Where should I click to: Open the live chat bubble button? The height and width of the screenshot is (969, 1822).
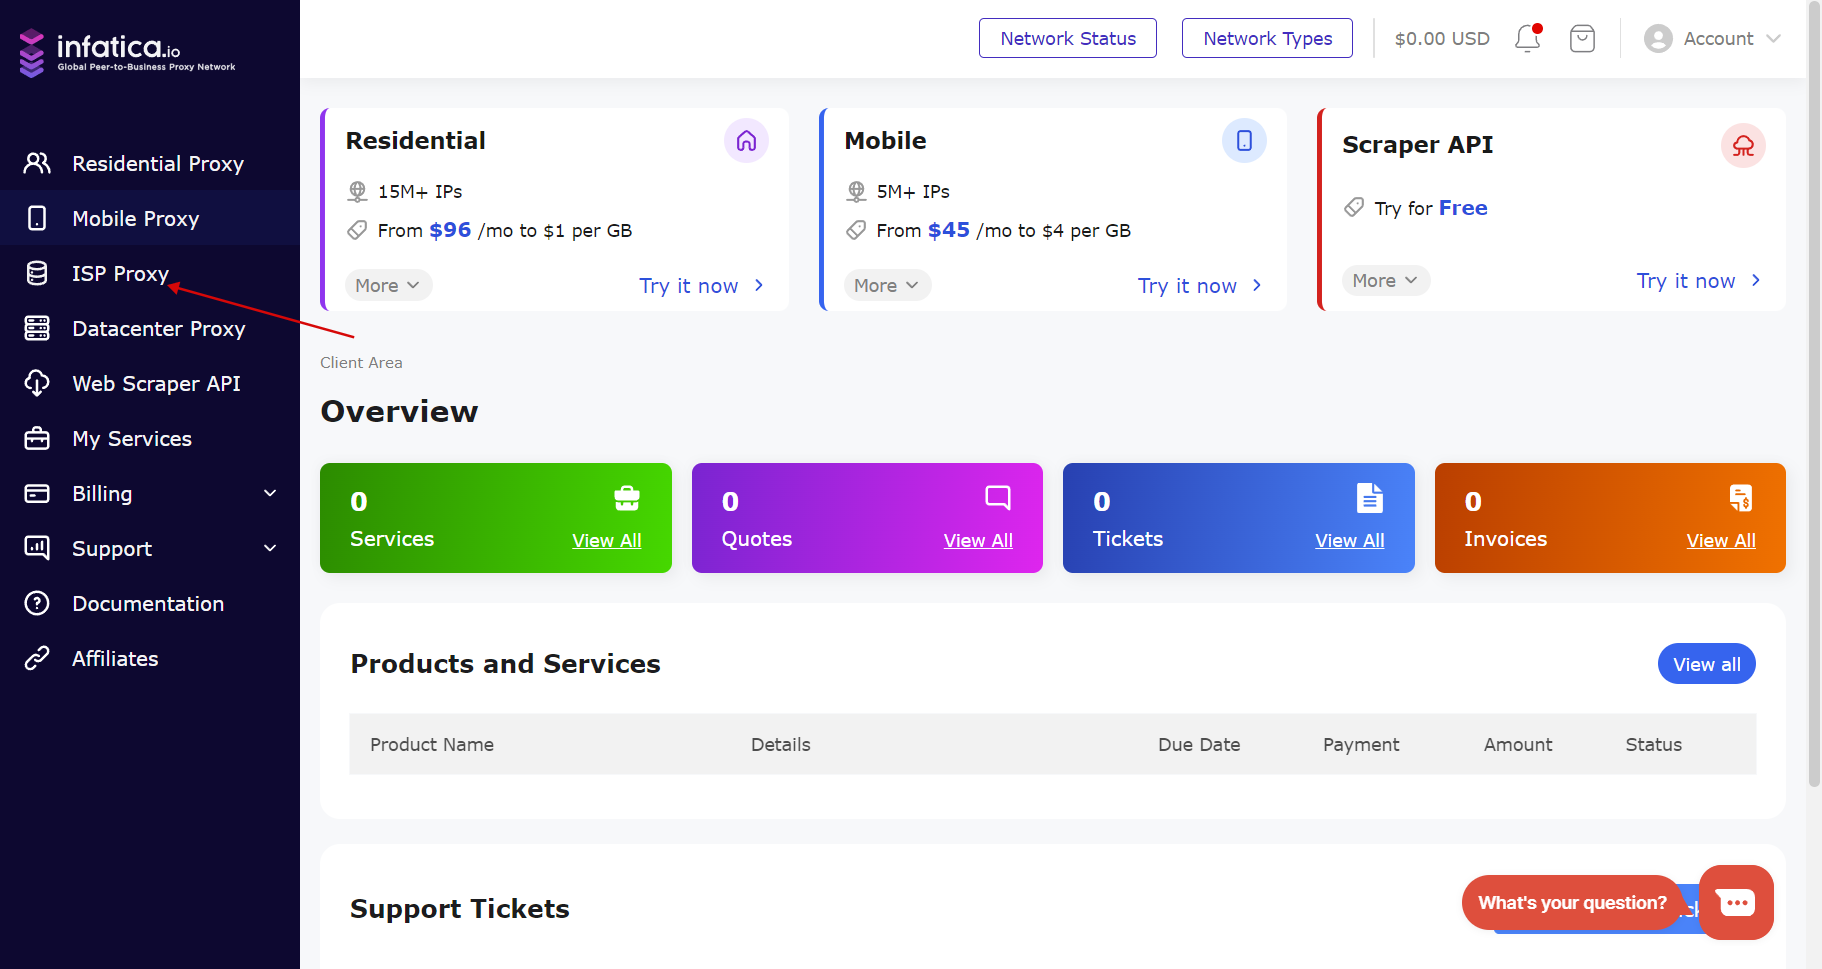tap(1736, 902)
